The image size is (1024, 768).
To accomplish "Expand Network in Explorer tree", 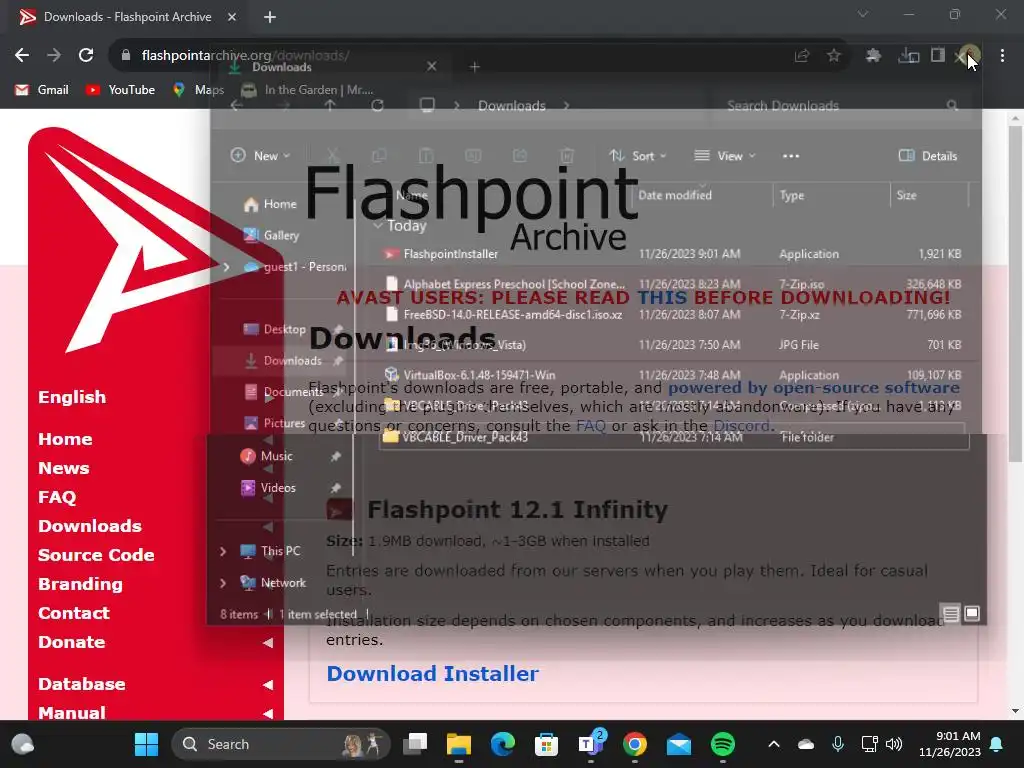I will [223, 583].
